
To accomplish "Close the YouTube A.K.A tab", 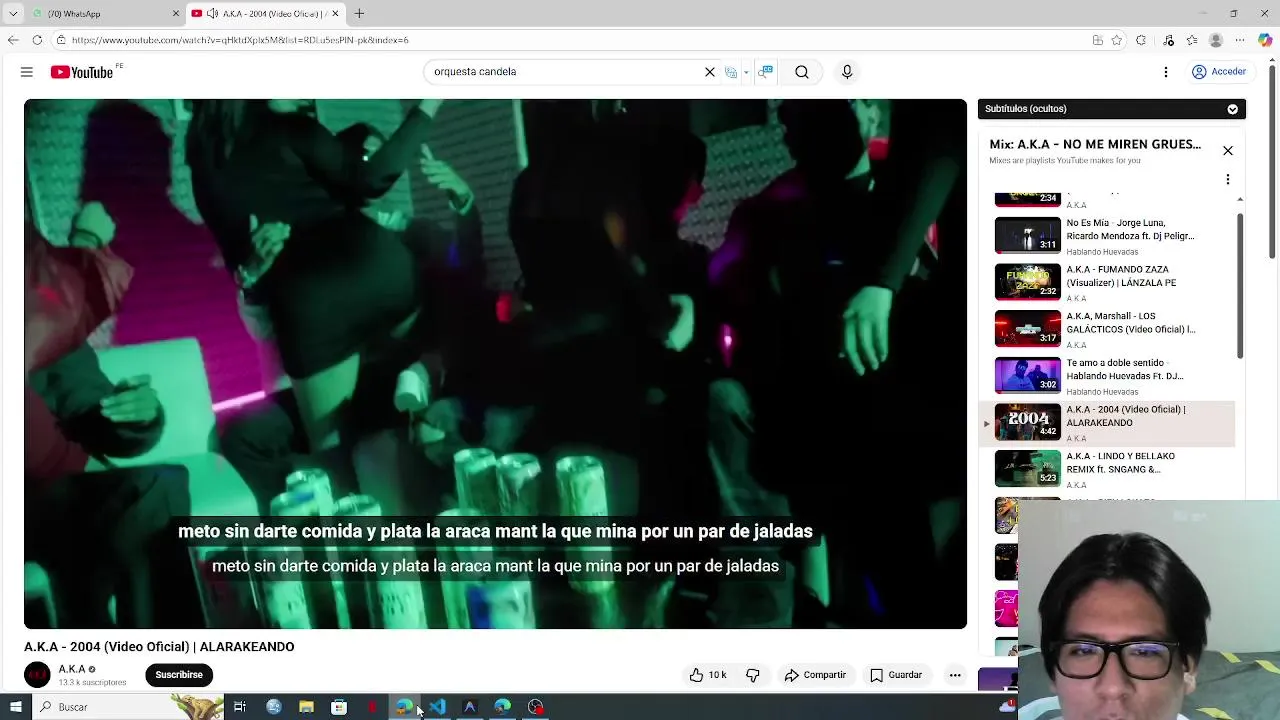I will (x=335, y=14).
